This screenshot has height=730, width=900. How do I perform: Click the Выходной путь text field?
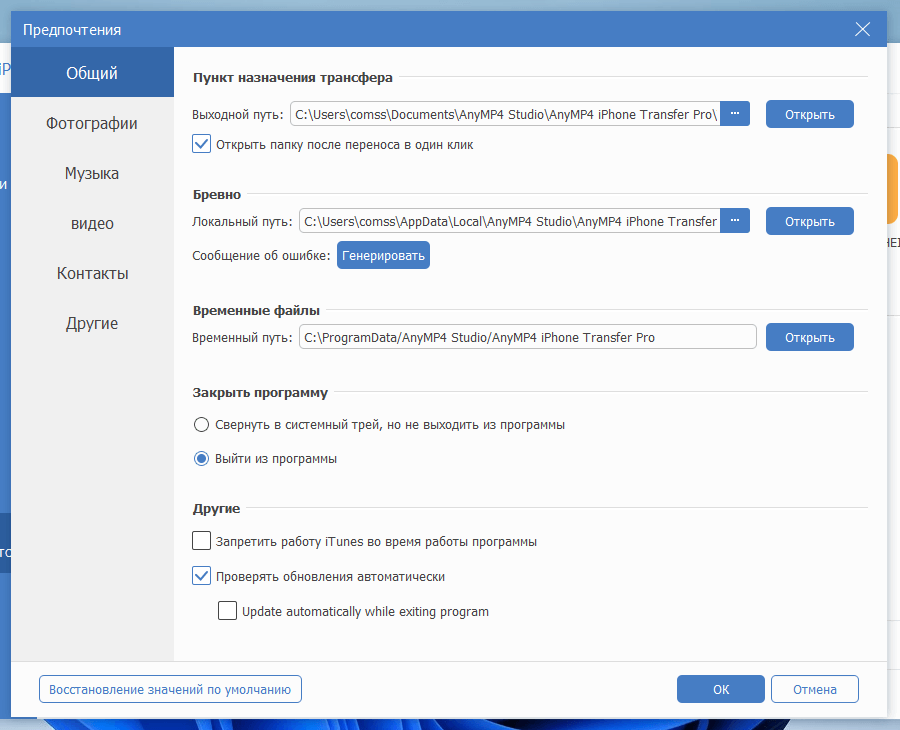pyautogui.click(x=505, y=114)
